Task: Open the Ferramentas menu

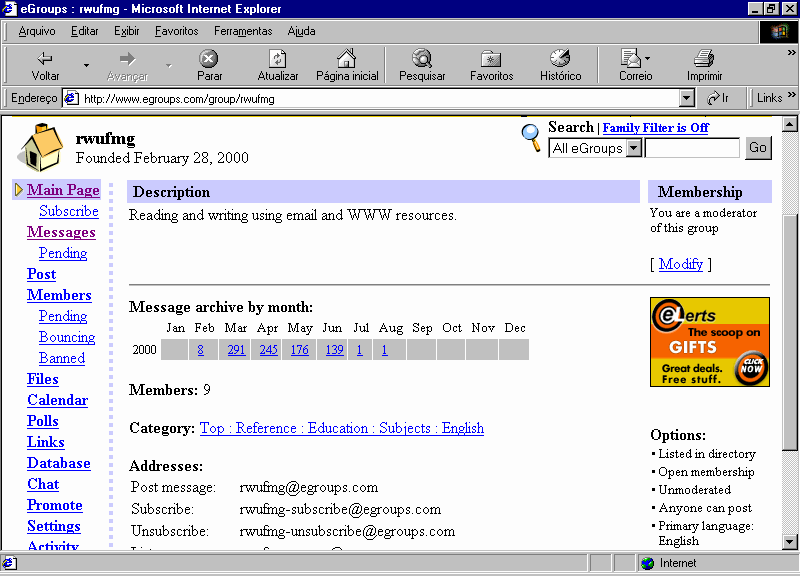Action: tap(243, 31)
